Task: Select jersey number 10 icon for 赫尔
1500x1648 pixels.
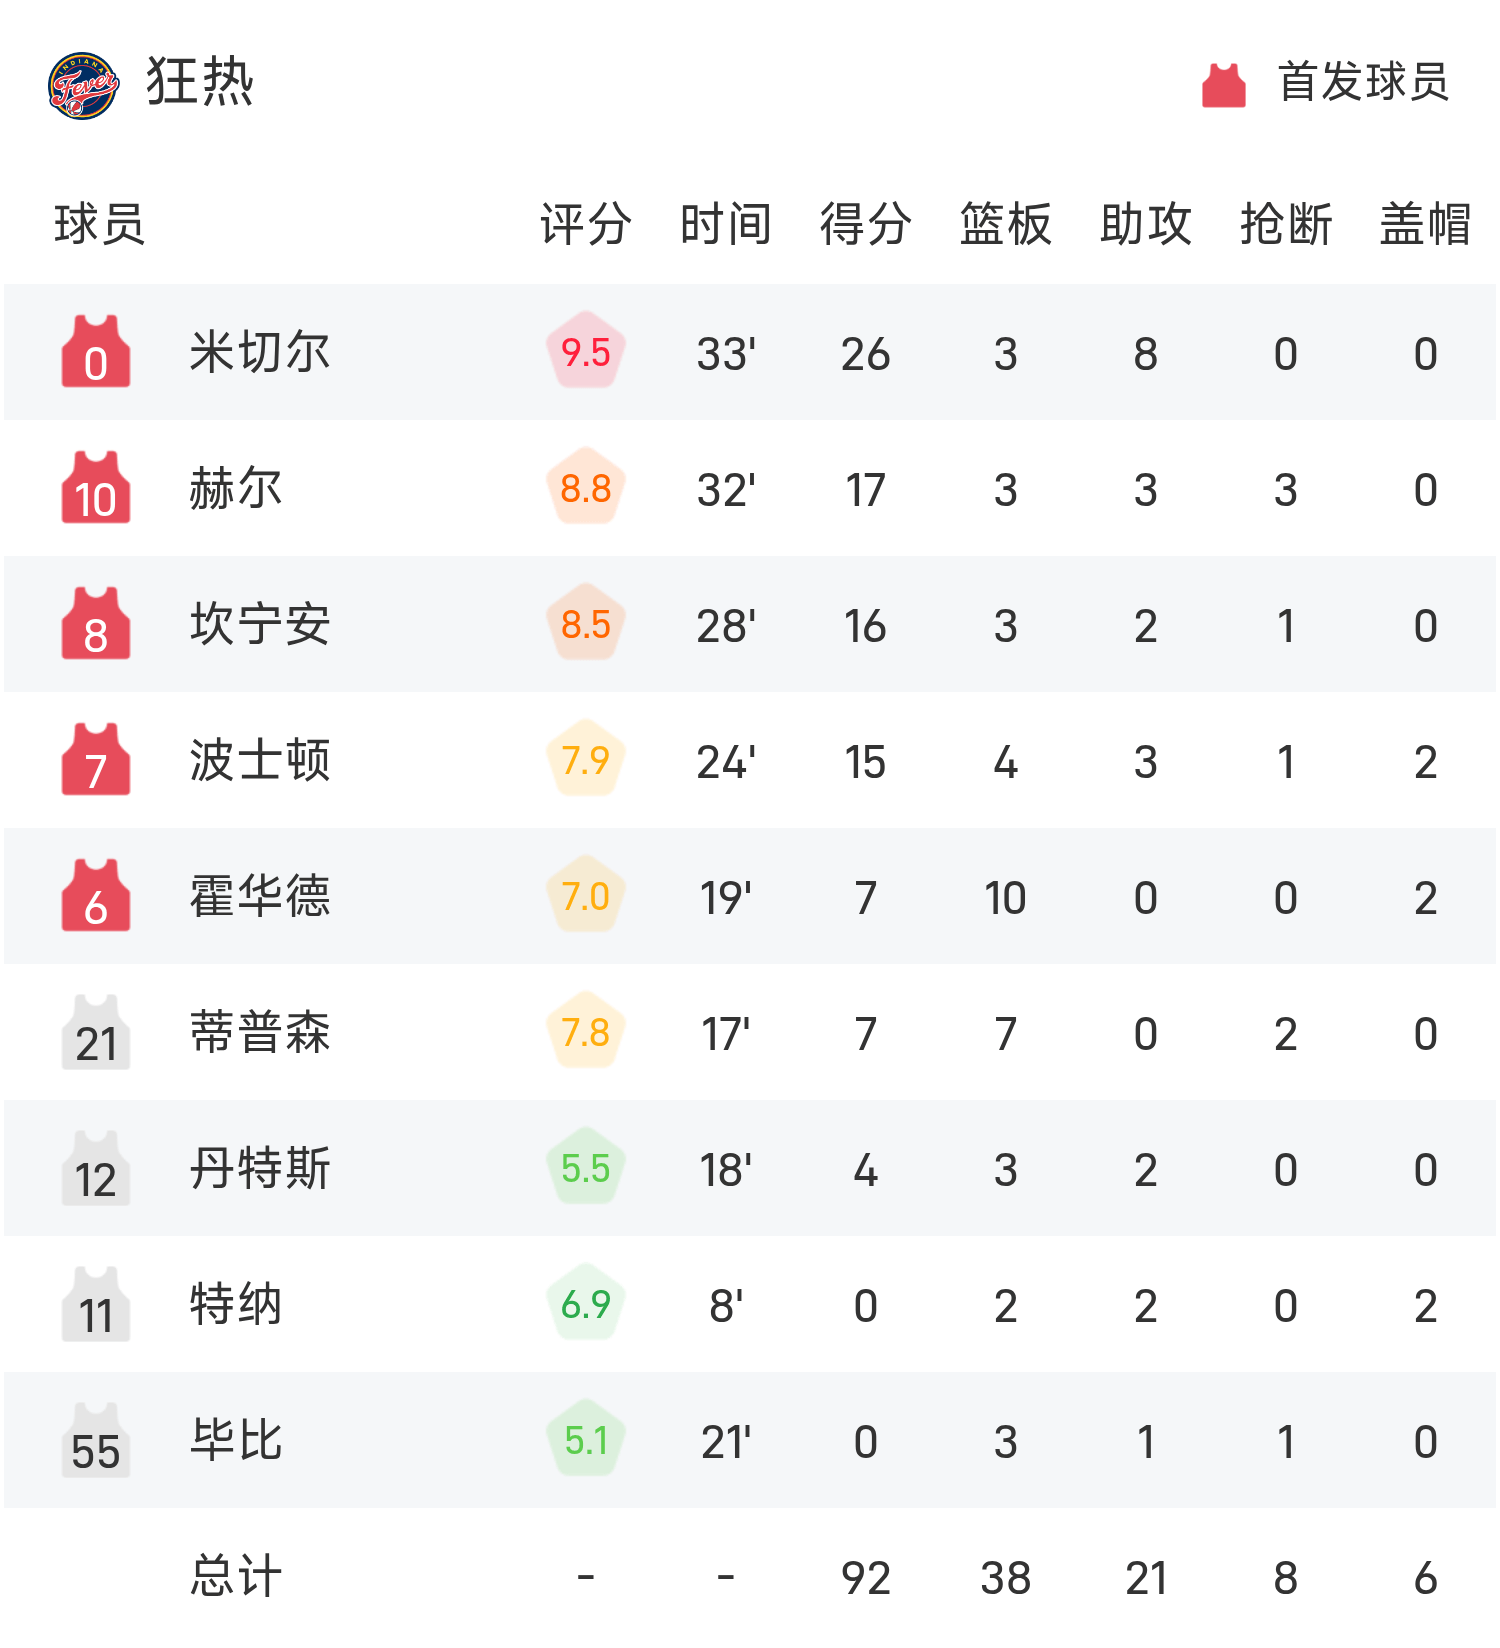Action: [96, 487]
